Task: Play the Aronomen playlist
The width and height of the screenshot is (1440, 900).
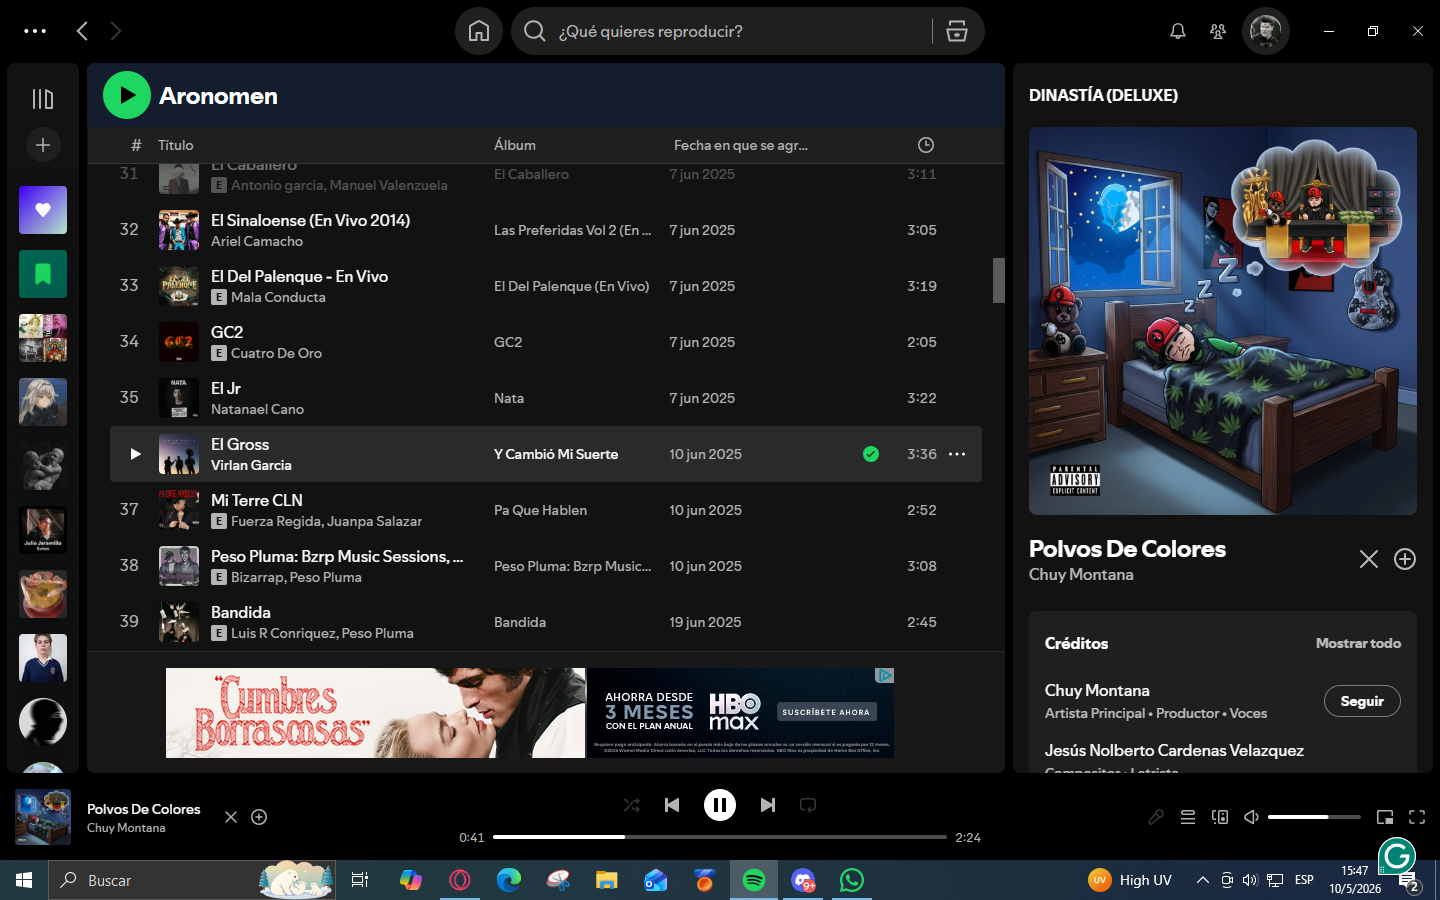Action: point(127,95)
